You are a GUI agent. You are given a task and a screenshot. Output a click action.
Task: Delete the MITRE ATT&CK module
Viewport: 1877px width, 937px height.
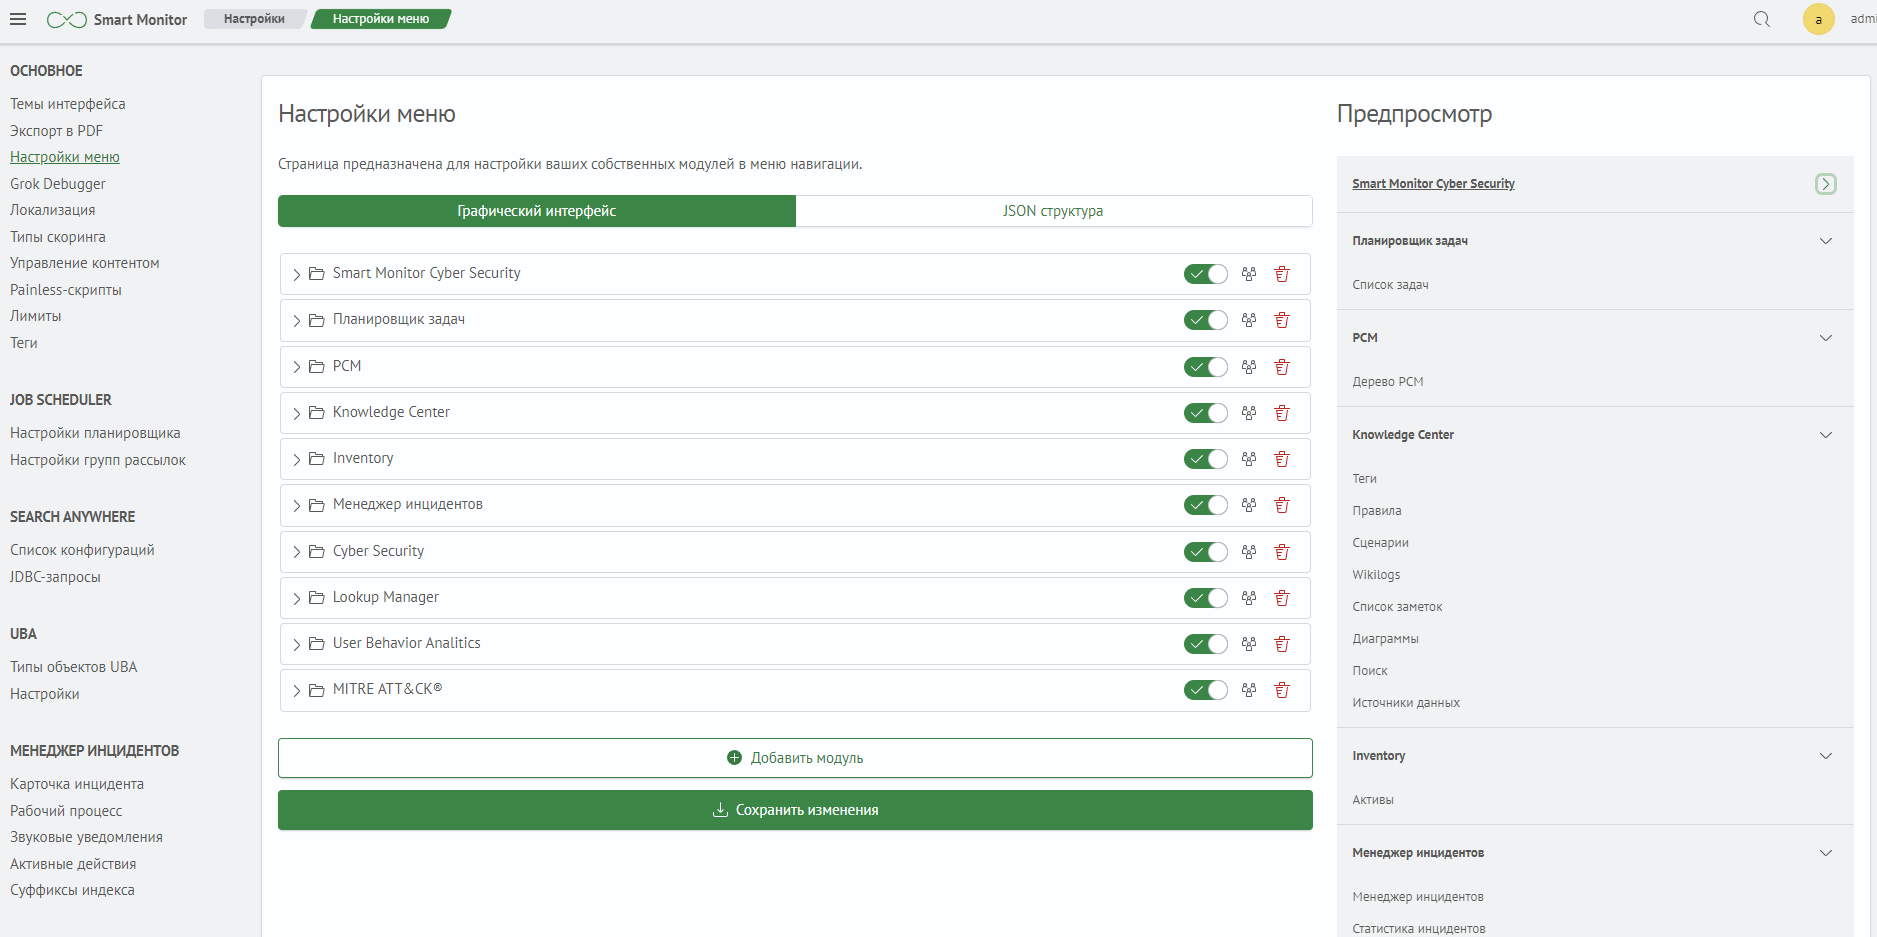click(1282, 690)
